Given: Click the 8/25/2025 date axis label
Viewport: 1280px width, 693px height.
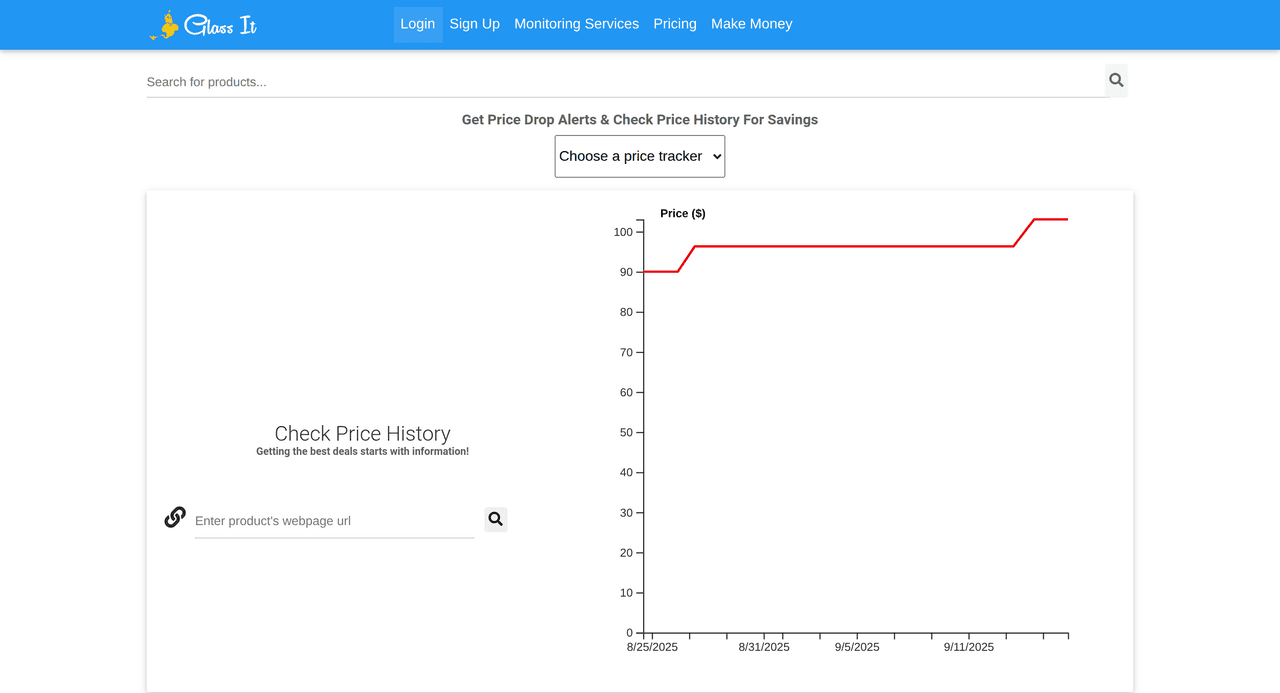Looking at the screenshot, I should (x=652, y=647).
